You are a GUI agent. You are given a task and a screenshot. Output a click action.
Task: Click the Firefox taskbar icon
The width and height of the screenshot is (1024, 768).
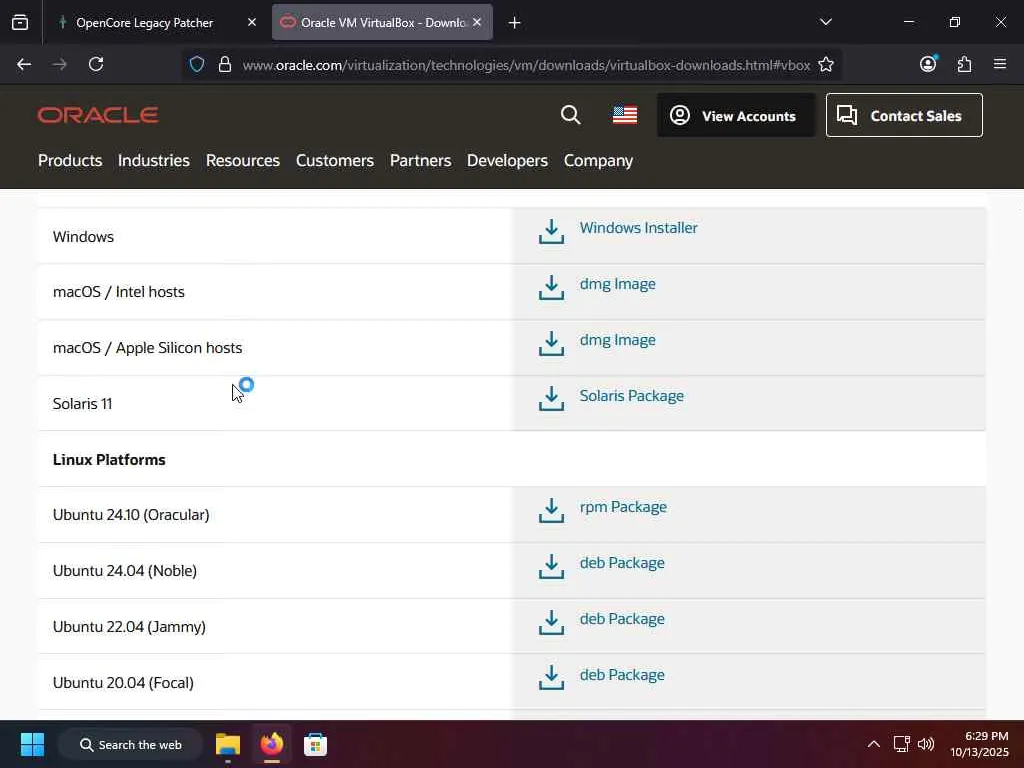coord(272,744)
